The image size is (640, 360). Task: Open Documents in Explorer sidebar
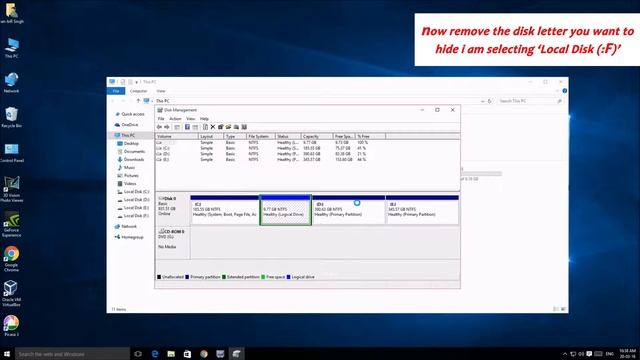[134, 151]
